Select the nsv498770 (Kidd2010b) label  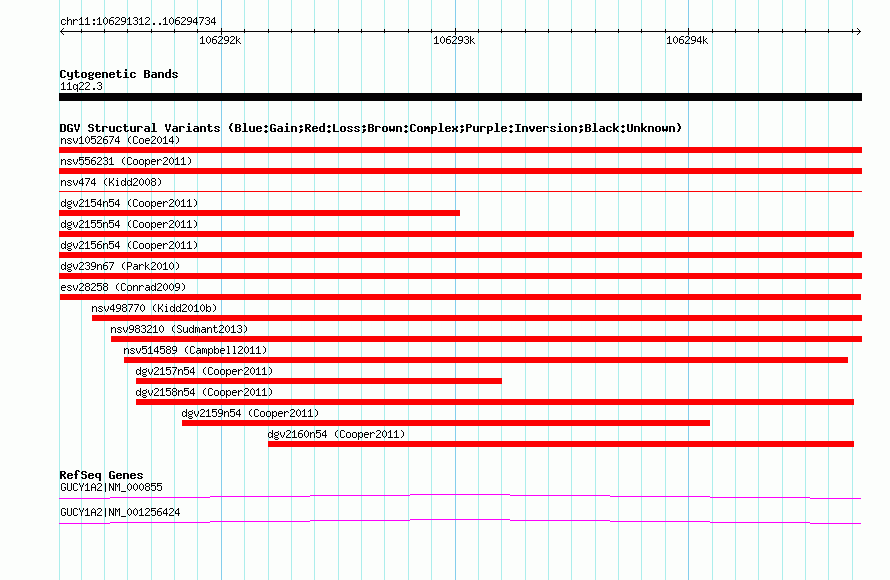(154, 308)
